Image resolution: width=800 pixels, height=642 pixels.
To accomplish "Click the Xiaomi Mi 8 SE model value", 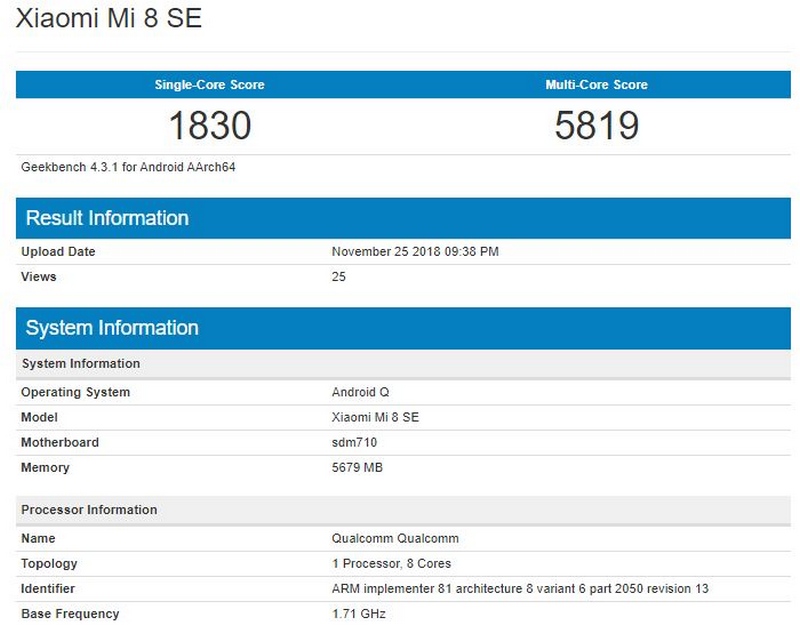I will [378, 417].
